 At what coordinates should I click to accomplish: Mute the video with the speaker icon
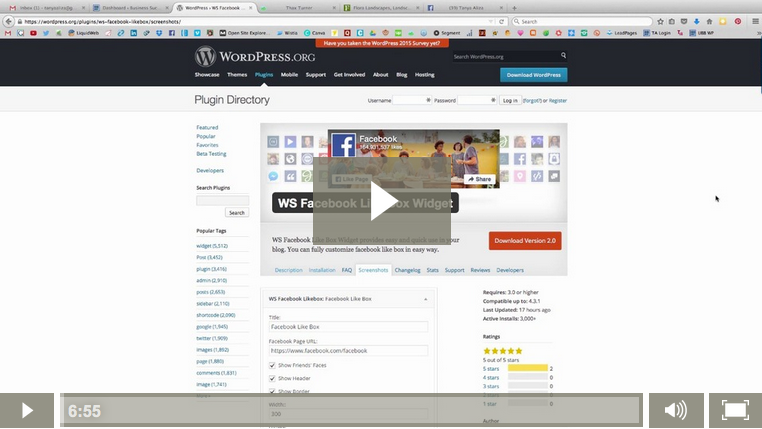pyautogui.click(x=676, y=411)
